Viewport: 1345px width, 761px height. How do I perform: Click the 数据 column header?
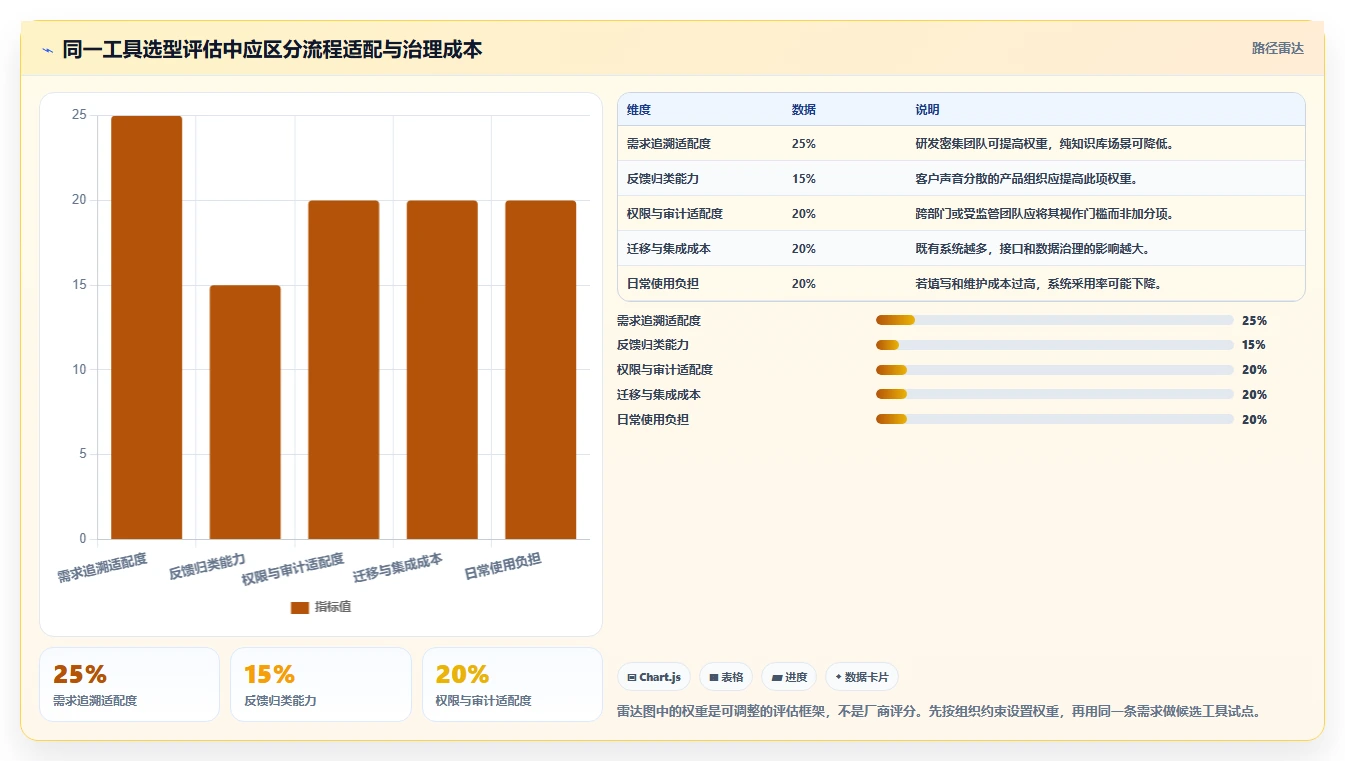(x=804, y=110)
